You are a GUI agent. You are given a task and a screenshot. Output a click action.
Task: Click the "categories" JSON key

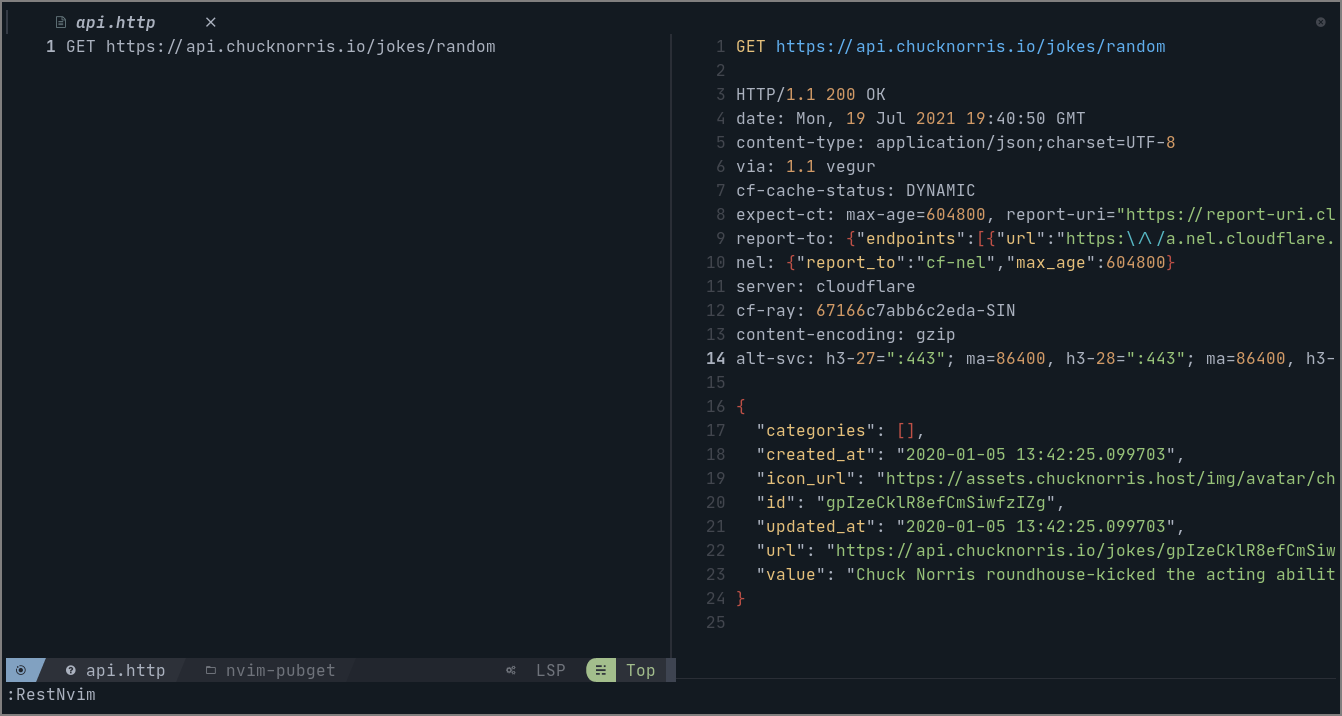coord(816,430)
